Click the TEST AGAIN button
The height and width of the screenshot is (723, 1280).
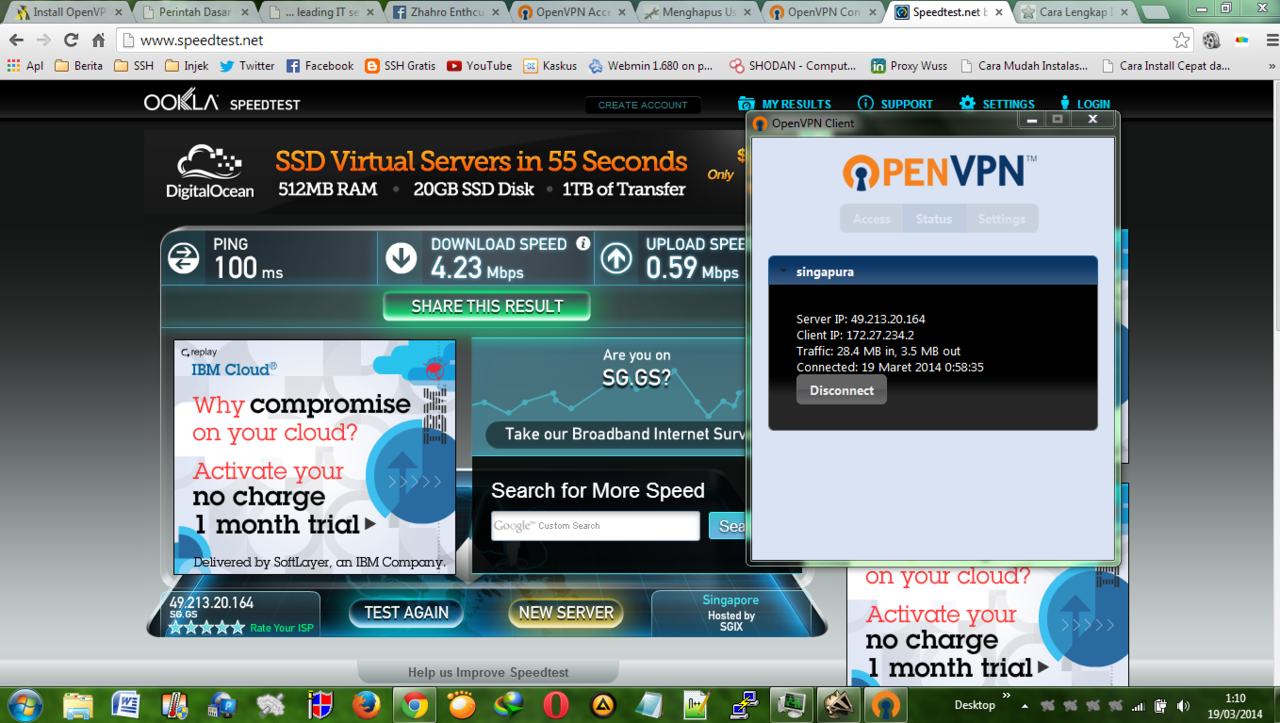406,612
